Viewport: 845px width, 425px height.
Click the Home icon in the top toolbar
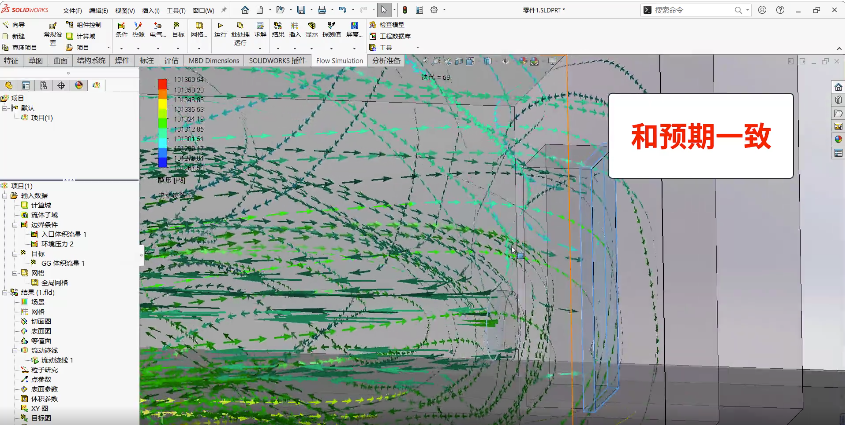(245, 10)
